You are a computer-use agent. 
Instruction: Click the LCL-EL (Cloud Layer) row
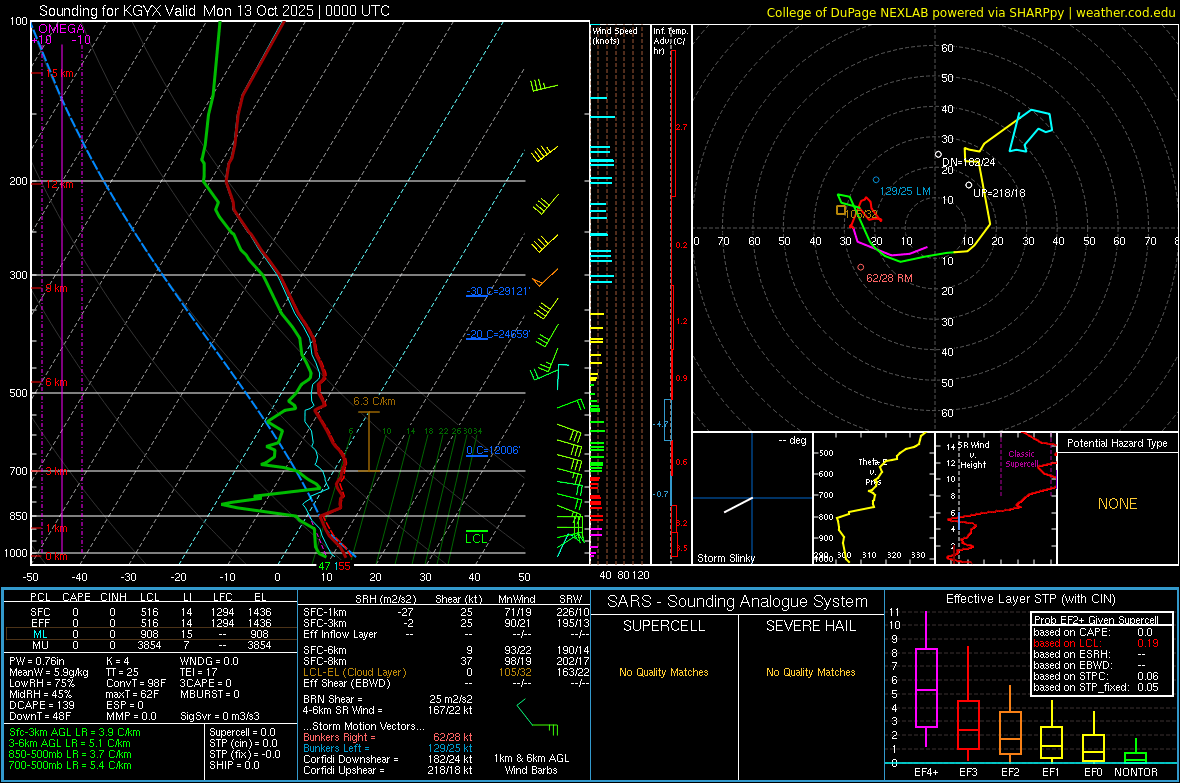(x=446, y=672)
